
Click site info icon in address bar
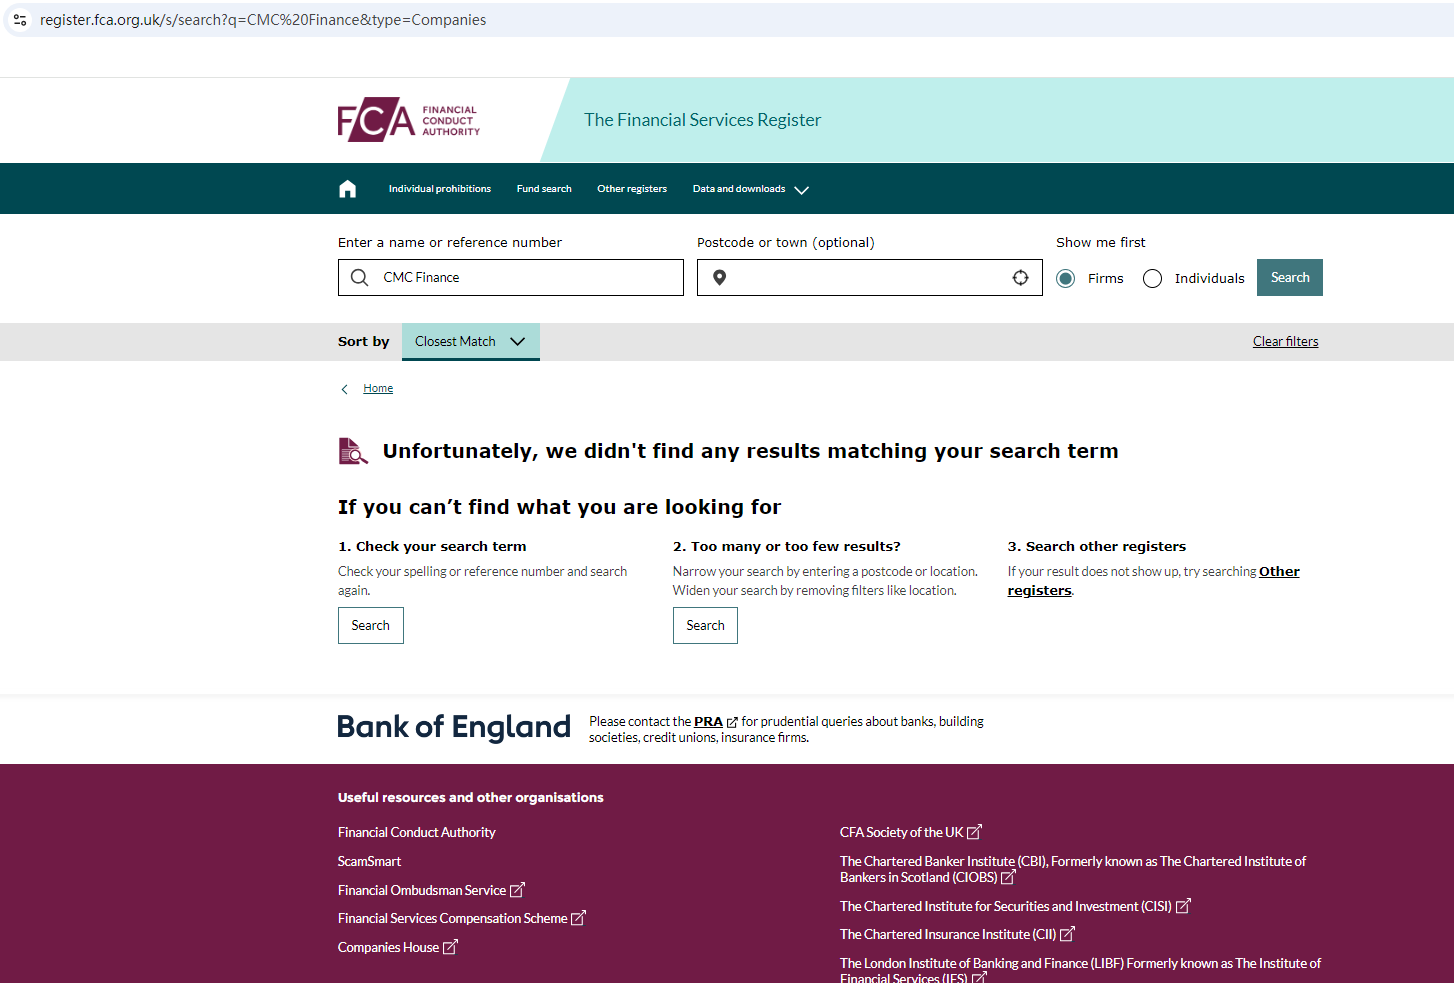[20, 20]
